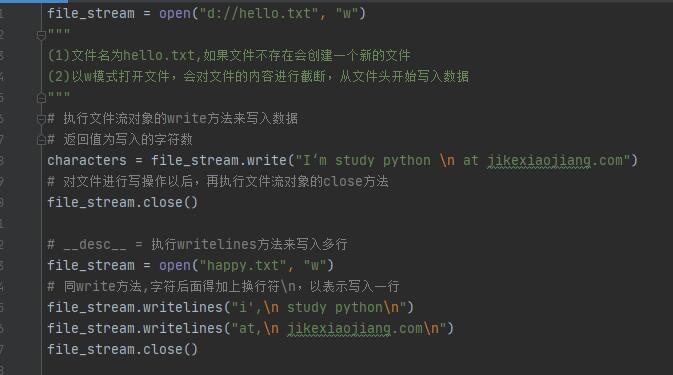Image resolution: width=673 pixels, height=375 pixels.
Task: Click underlined jikexiaojiang in the writelines call
Action: 339,329
